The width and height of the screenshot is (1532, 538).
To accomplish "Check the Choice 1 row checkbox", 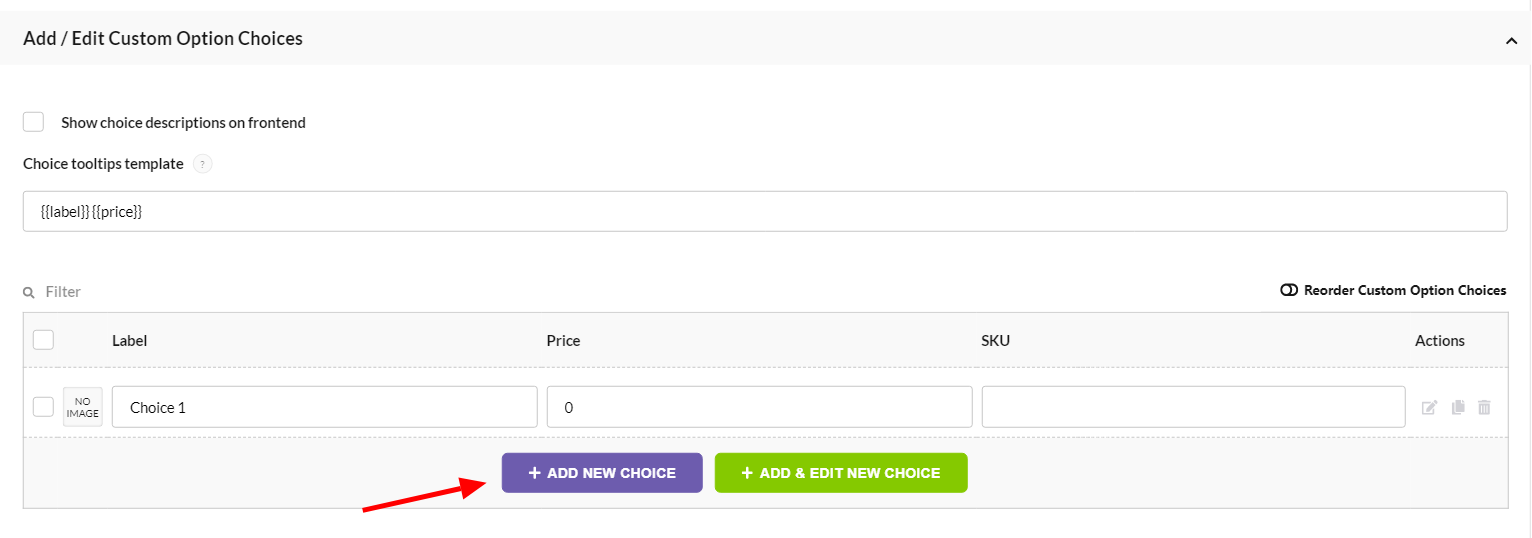I will pos(43,407).
